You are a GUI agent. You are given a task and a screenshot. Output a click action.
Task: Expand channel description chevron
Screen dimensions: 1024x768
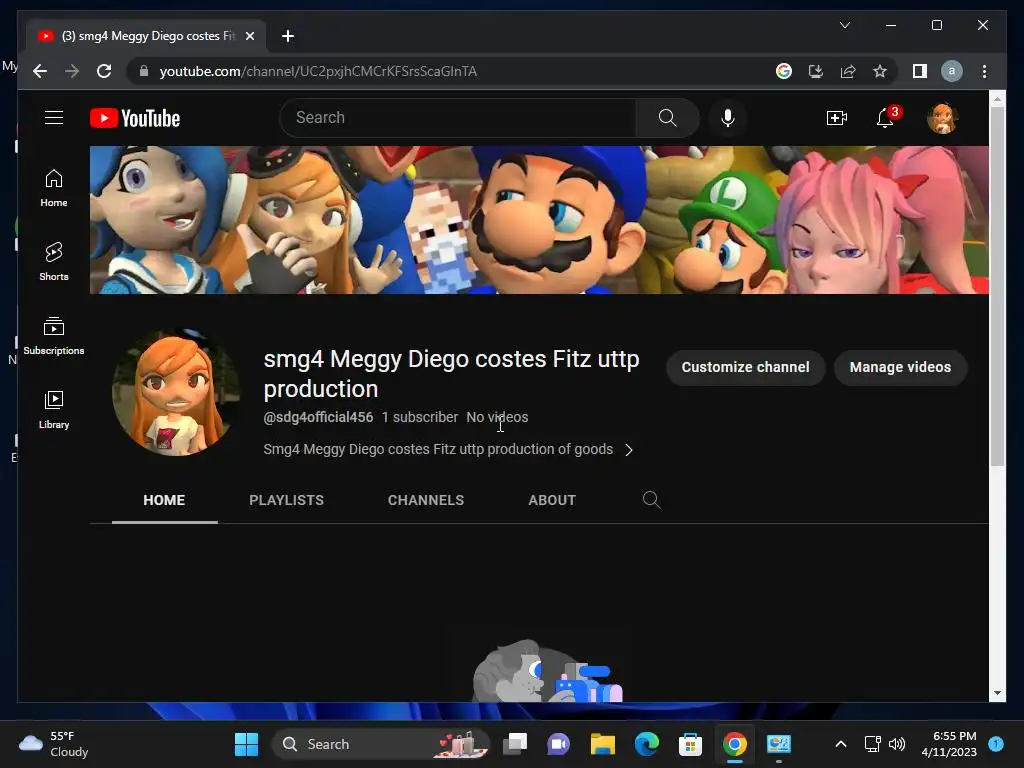coord(628,450)
